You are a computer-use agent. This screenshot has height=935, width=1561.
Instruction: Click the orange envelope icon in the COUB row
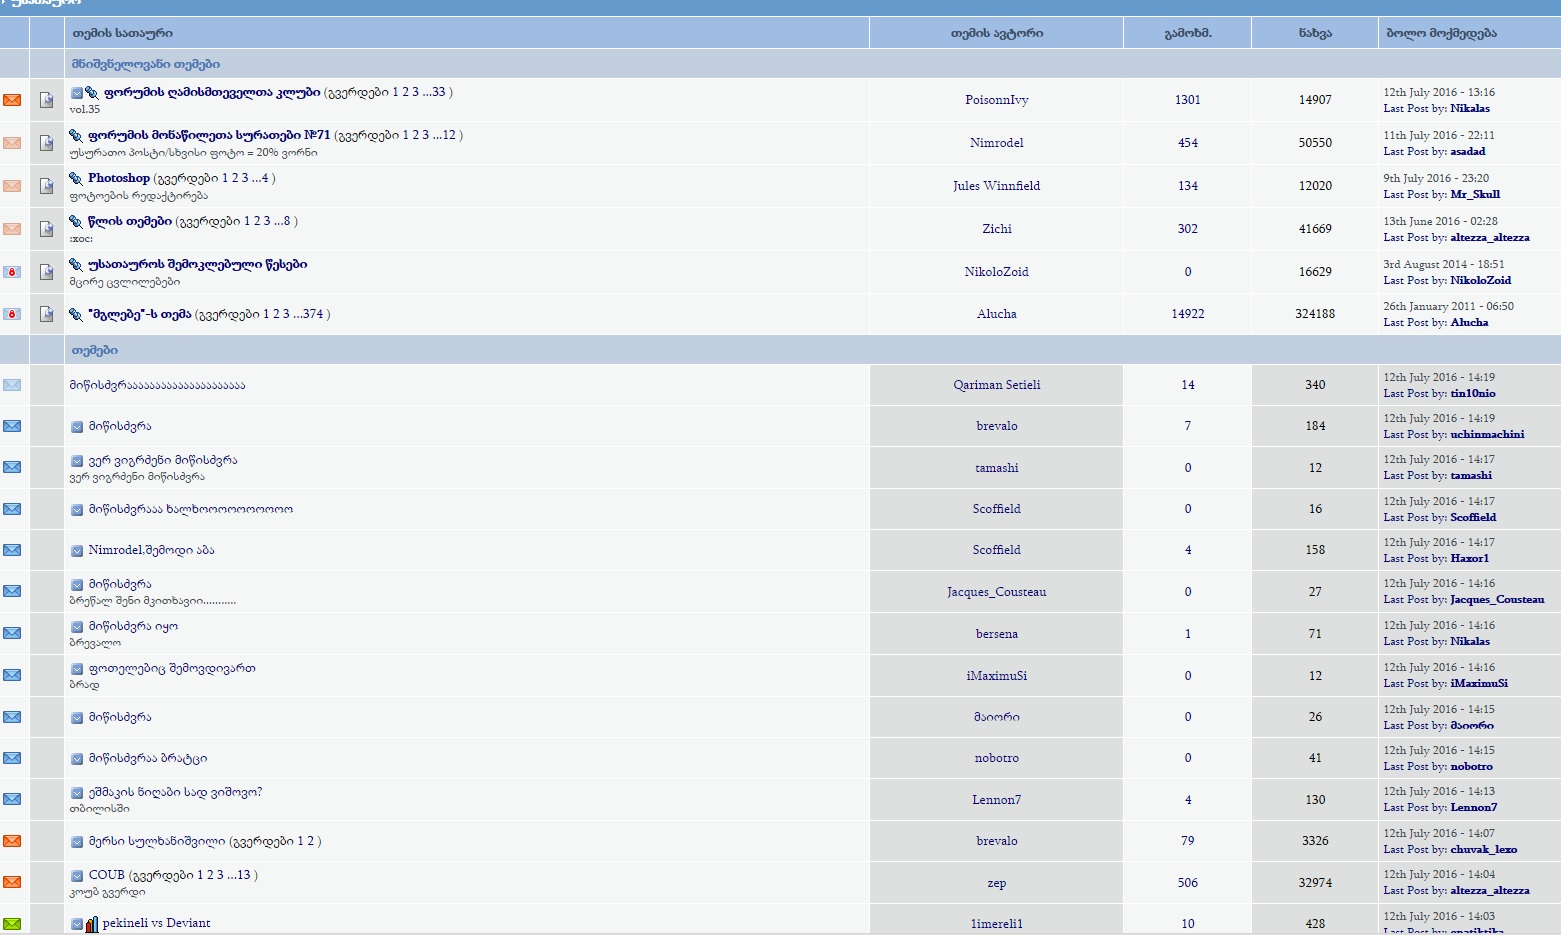coord(12,882)
